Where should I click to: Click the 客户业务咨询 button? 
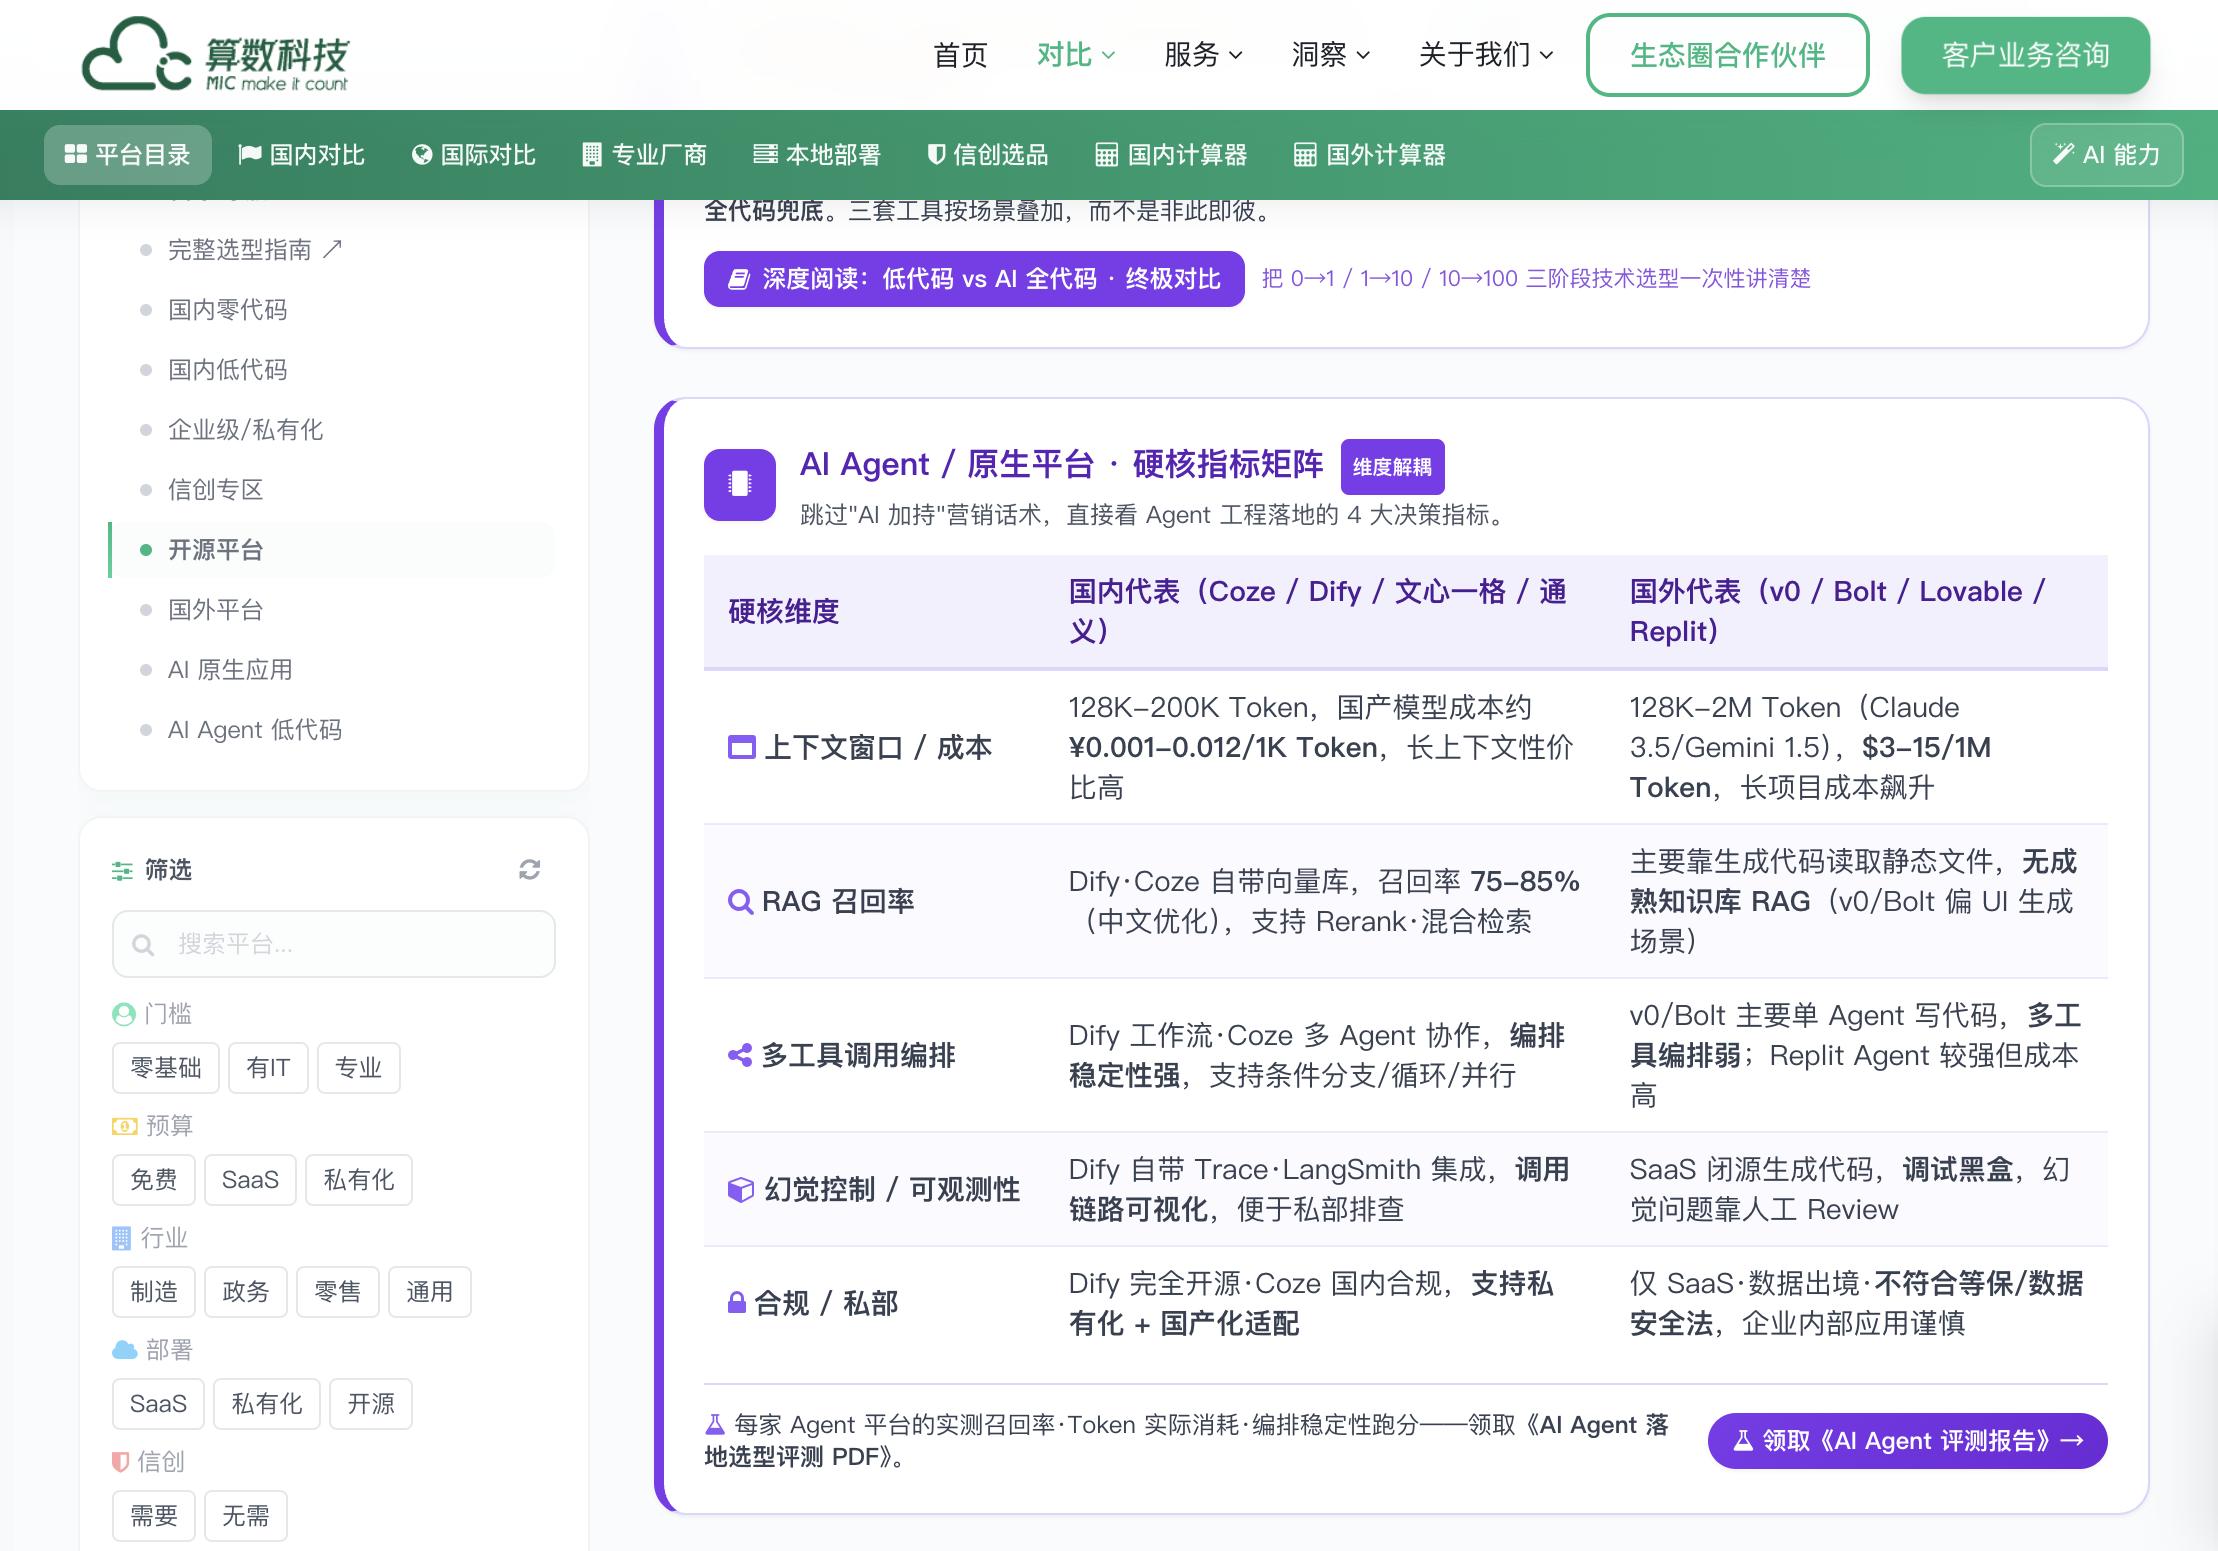point(2025,55)
